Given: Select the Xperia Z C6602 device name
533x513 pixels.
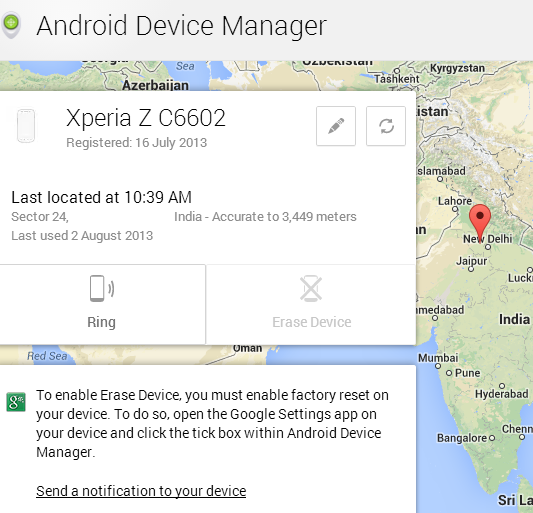Looking at the screenshot, I should [146, 118].
